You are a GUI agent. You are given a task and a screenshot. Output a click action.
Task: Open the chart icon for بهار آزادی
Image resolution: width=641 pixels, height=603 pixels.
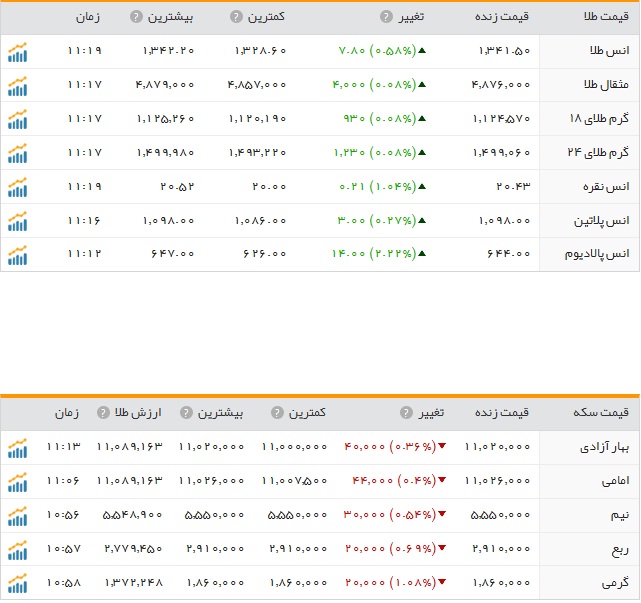click(17, 448)
